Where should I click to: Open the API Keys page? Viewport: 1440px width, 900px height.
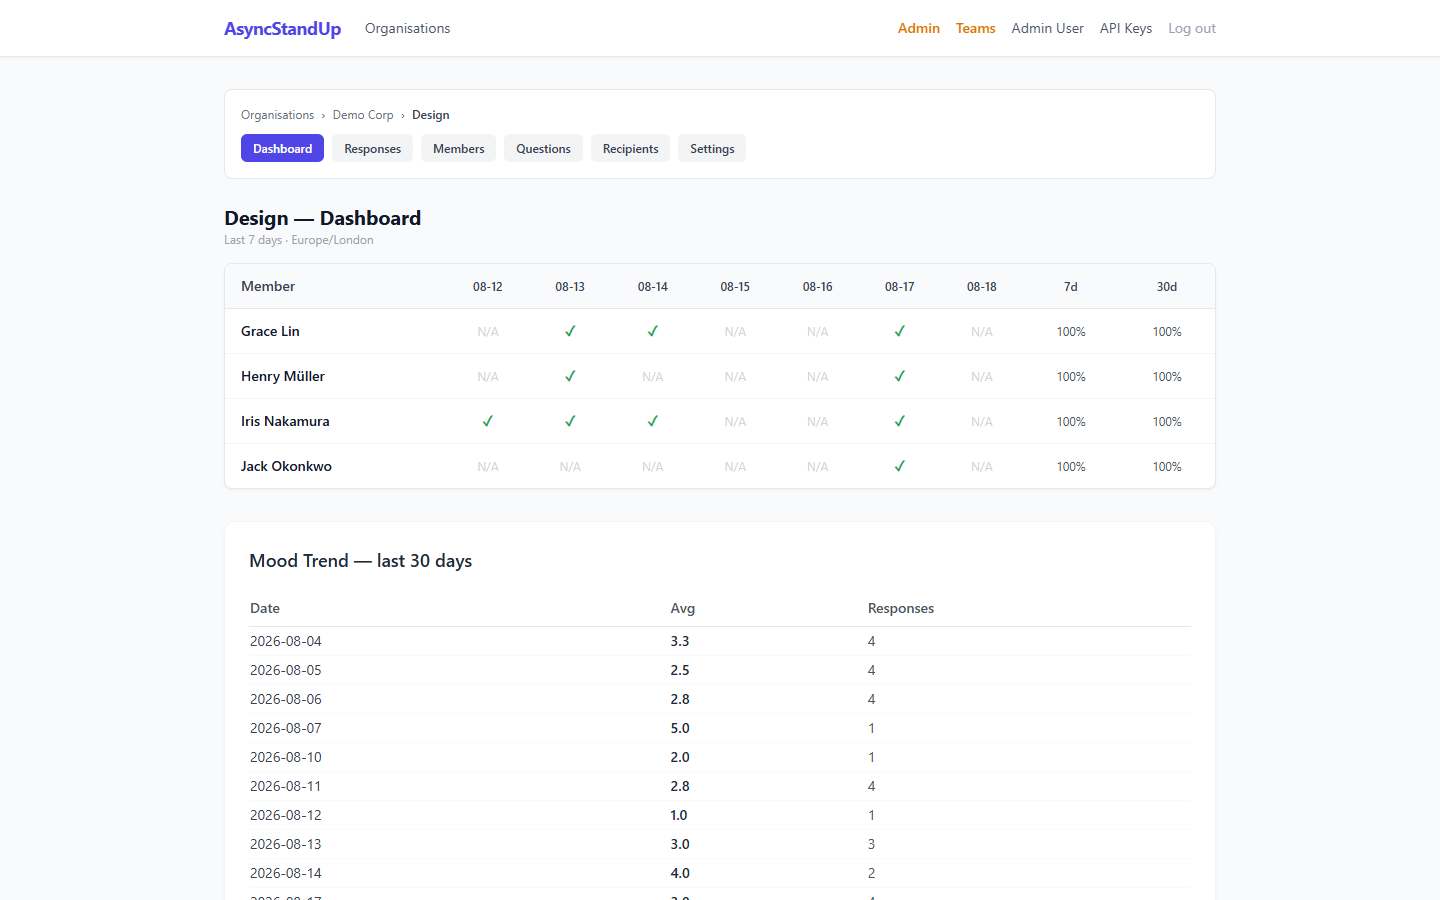click(1126, 28)
